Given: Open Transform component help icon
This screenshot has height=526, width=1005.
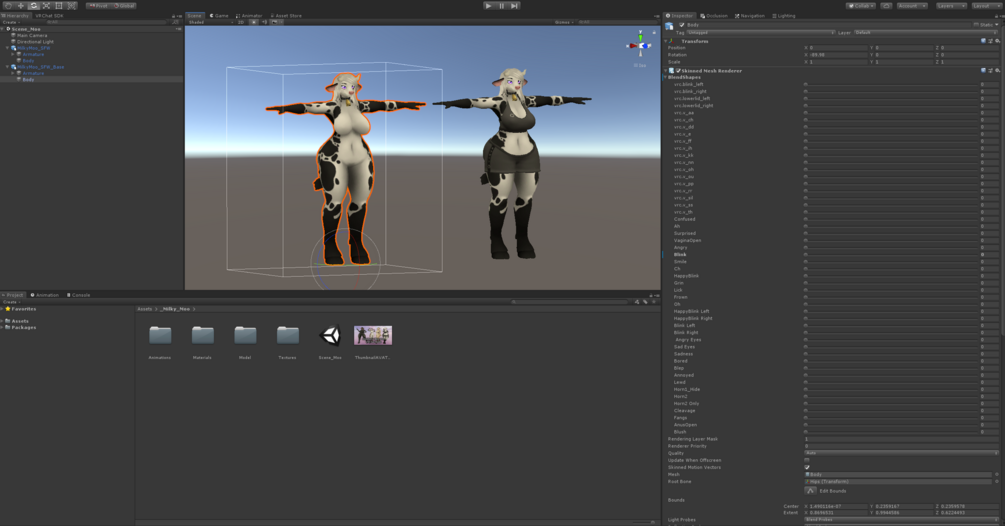Looking at the screenshot, I should (x=984, y=41).
